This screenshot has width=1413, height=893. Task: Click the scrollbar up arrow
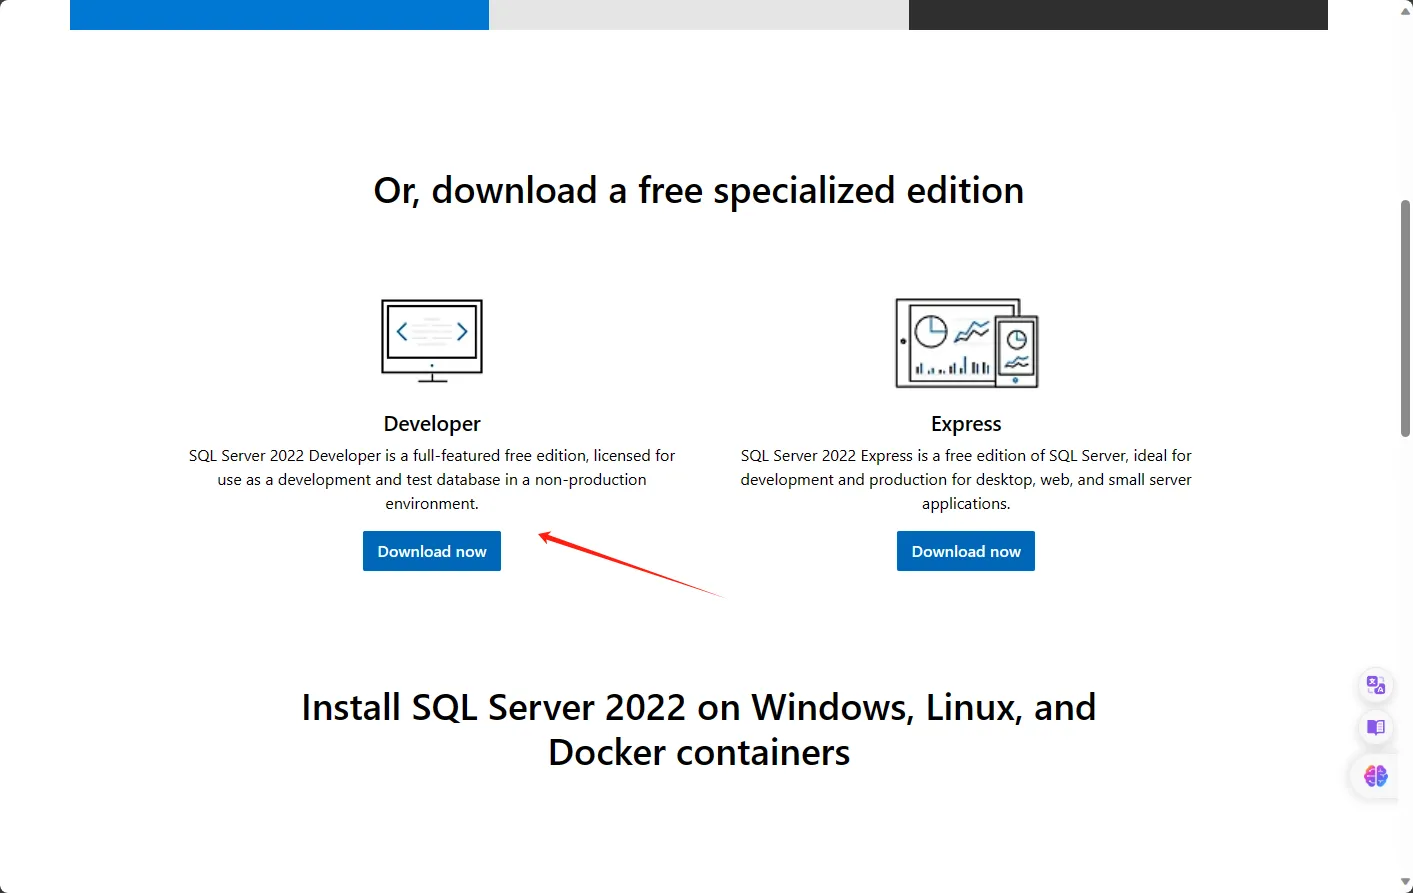click(x=1405, y=11)
